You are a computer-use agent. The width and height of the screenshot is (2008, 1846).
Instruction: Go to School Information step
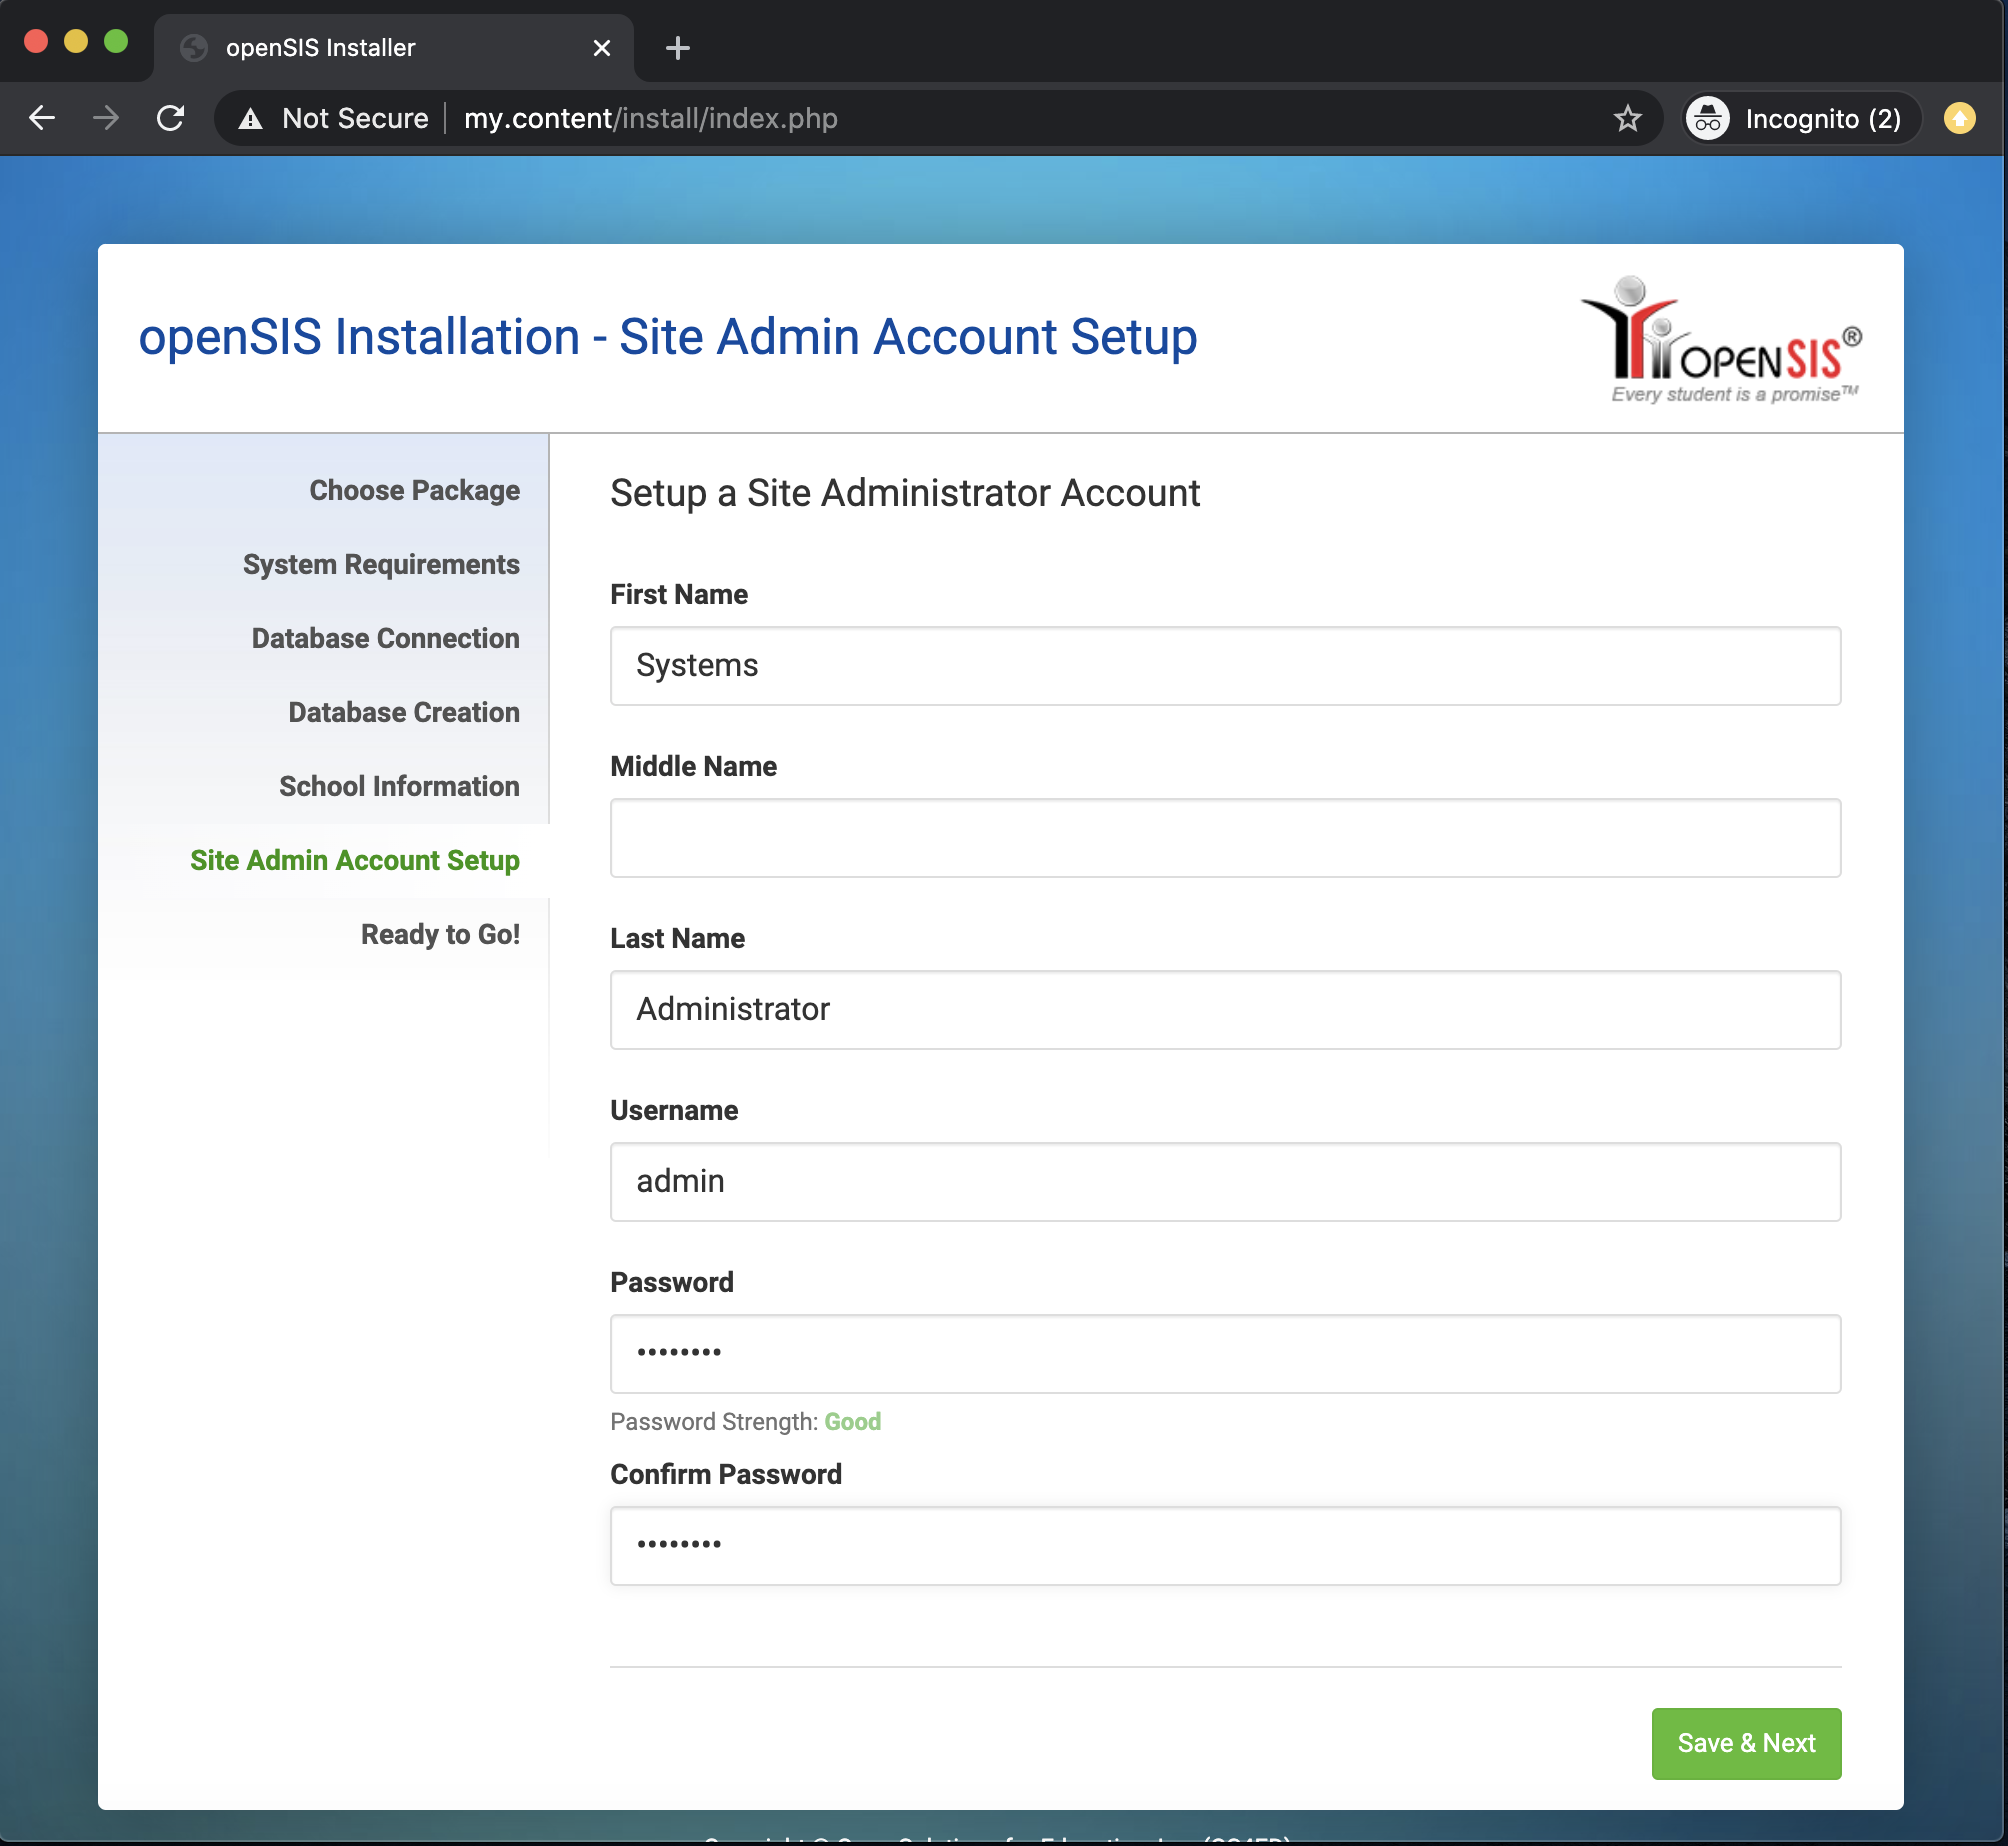click(399, 786)
